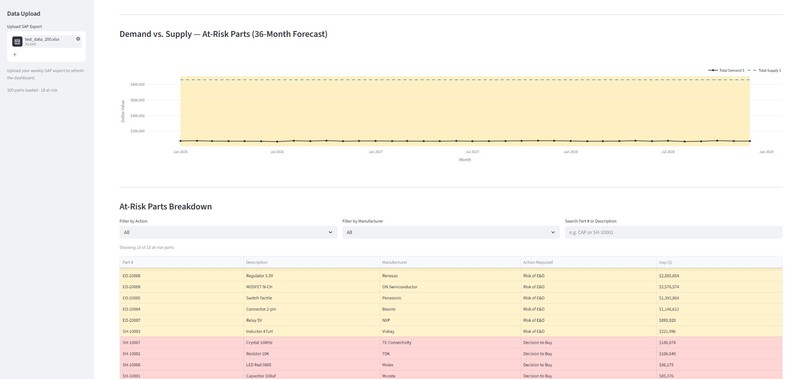This screenshot has width=806, height=379.
Task: Click the ON Semiconductor manufacturer cell
Action: coord(450,287)
